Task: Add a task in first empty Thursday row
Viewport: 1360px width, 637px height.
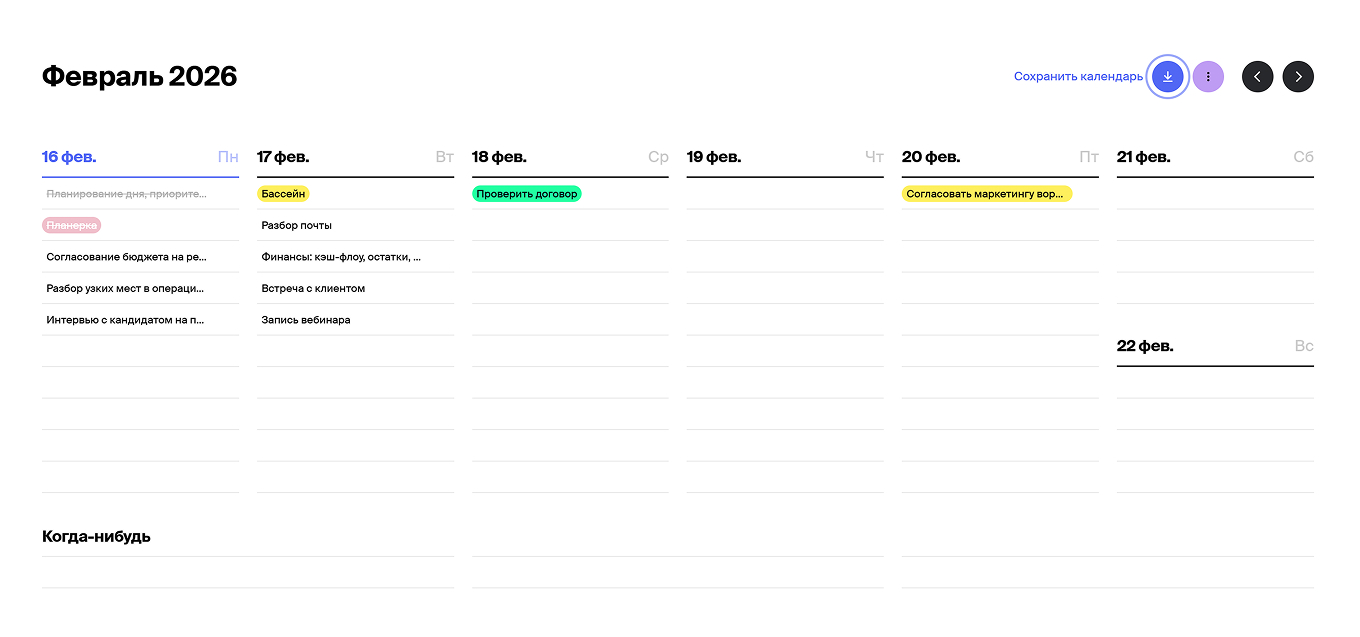Action: (784, 194)
